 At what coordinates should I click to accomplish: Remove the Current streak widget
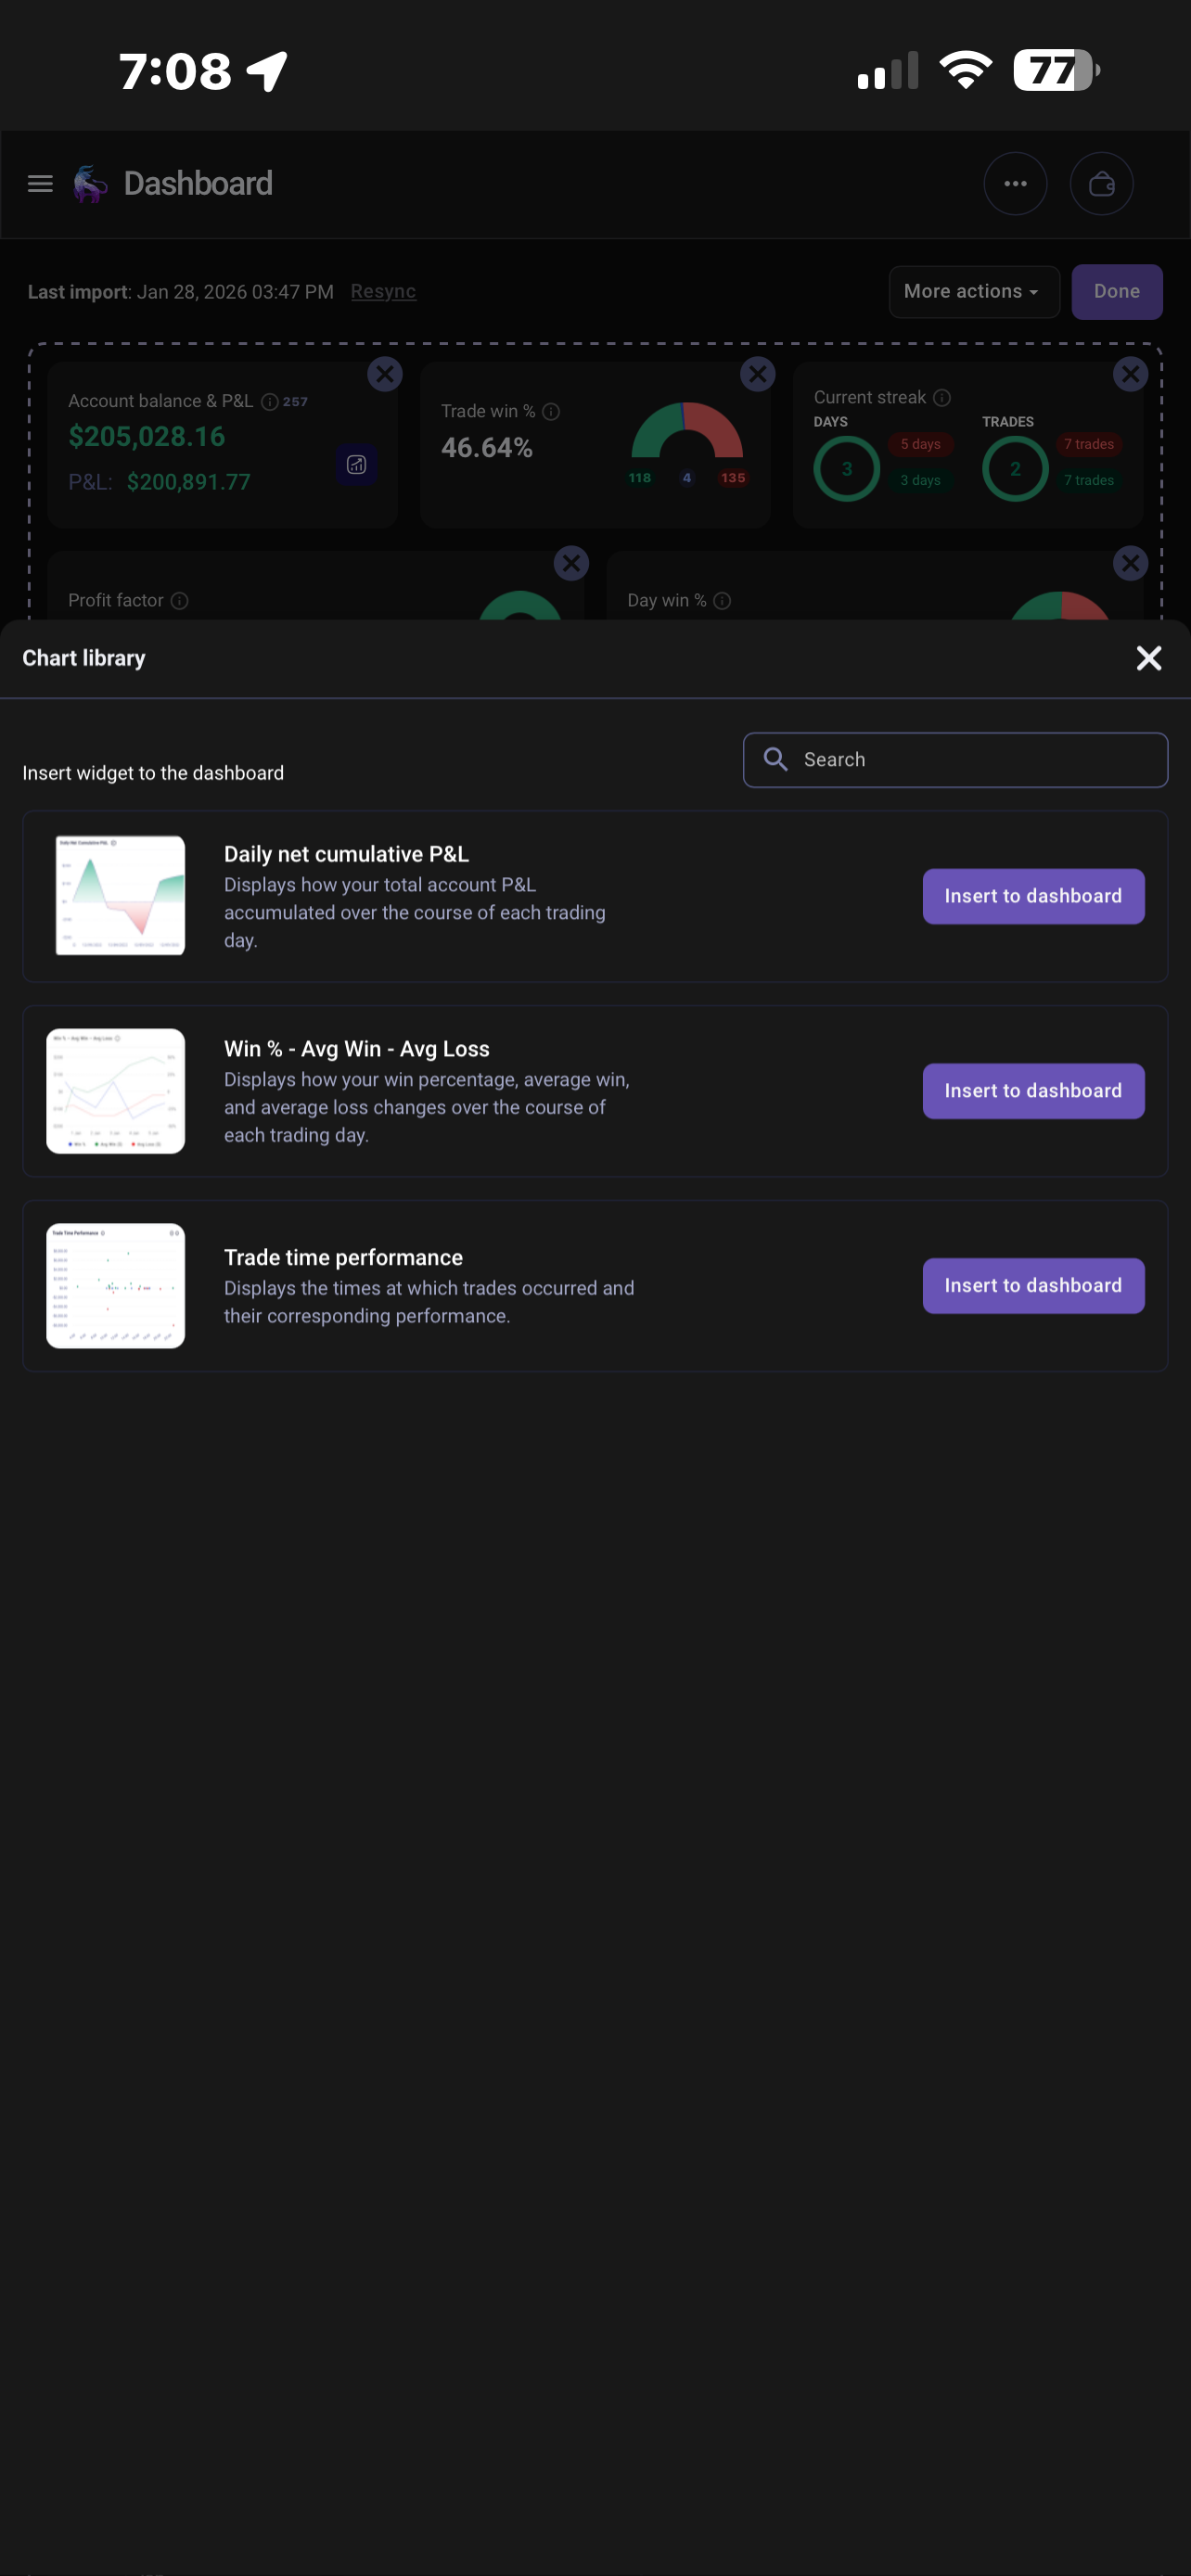[1131, 374]
